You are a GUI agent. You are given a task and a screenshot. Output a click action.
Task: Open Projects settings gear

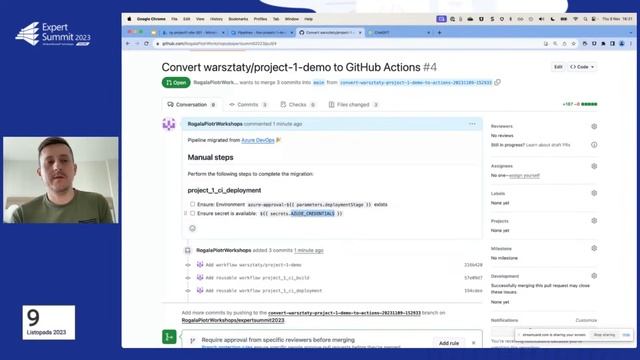[594, 221]
